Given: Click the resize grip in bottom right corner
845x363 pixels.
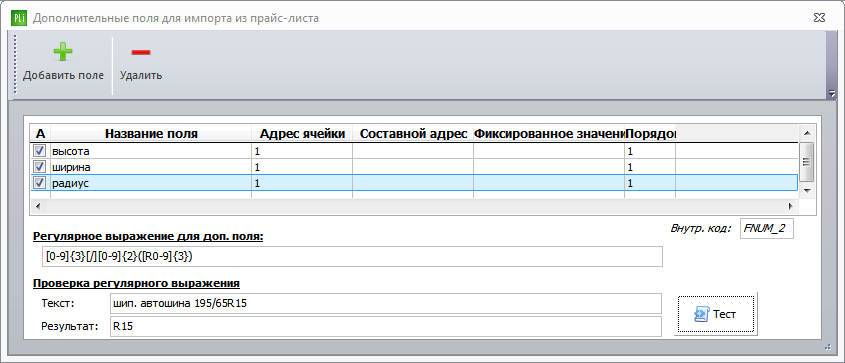Looking at the screenshot, I should click(828, 348).
